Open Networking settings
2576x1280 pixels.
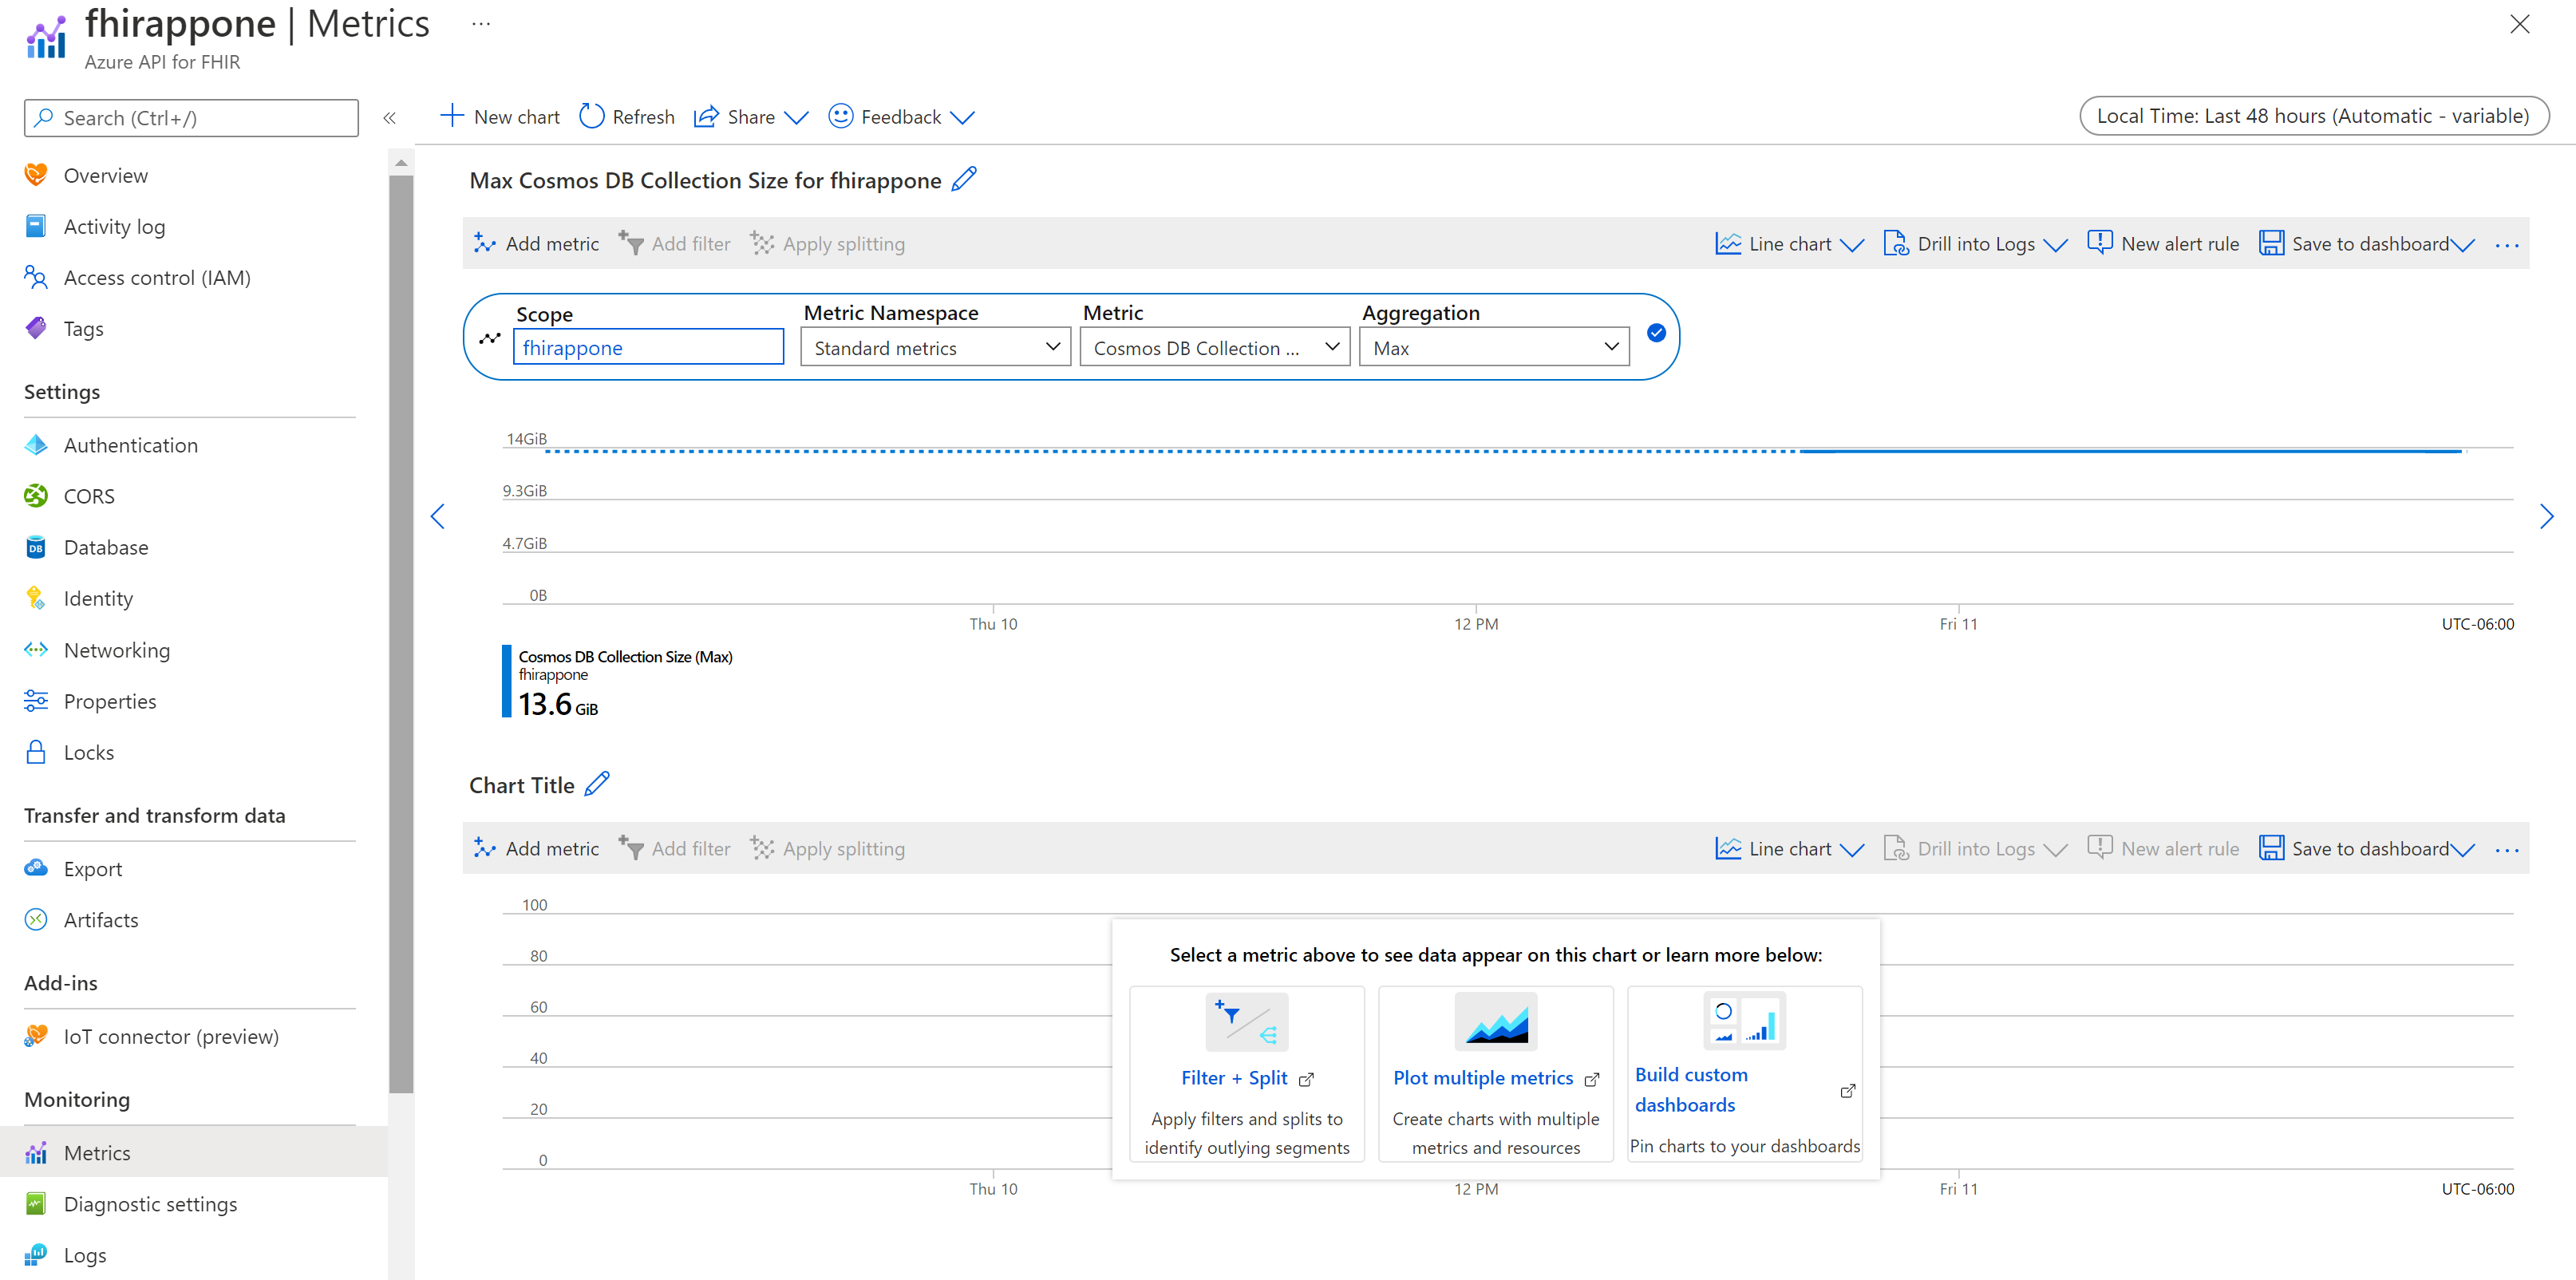116,650
